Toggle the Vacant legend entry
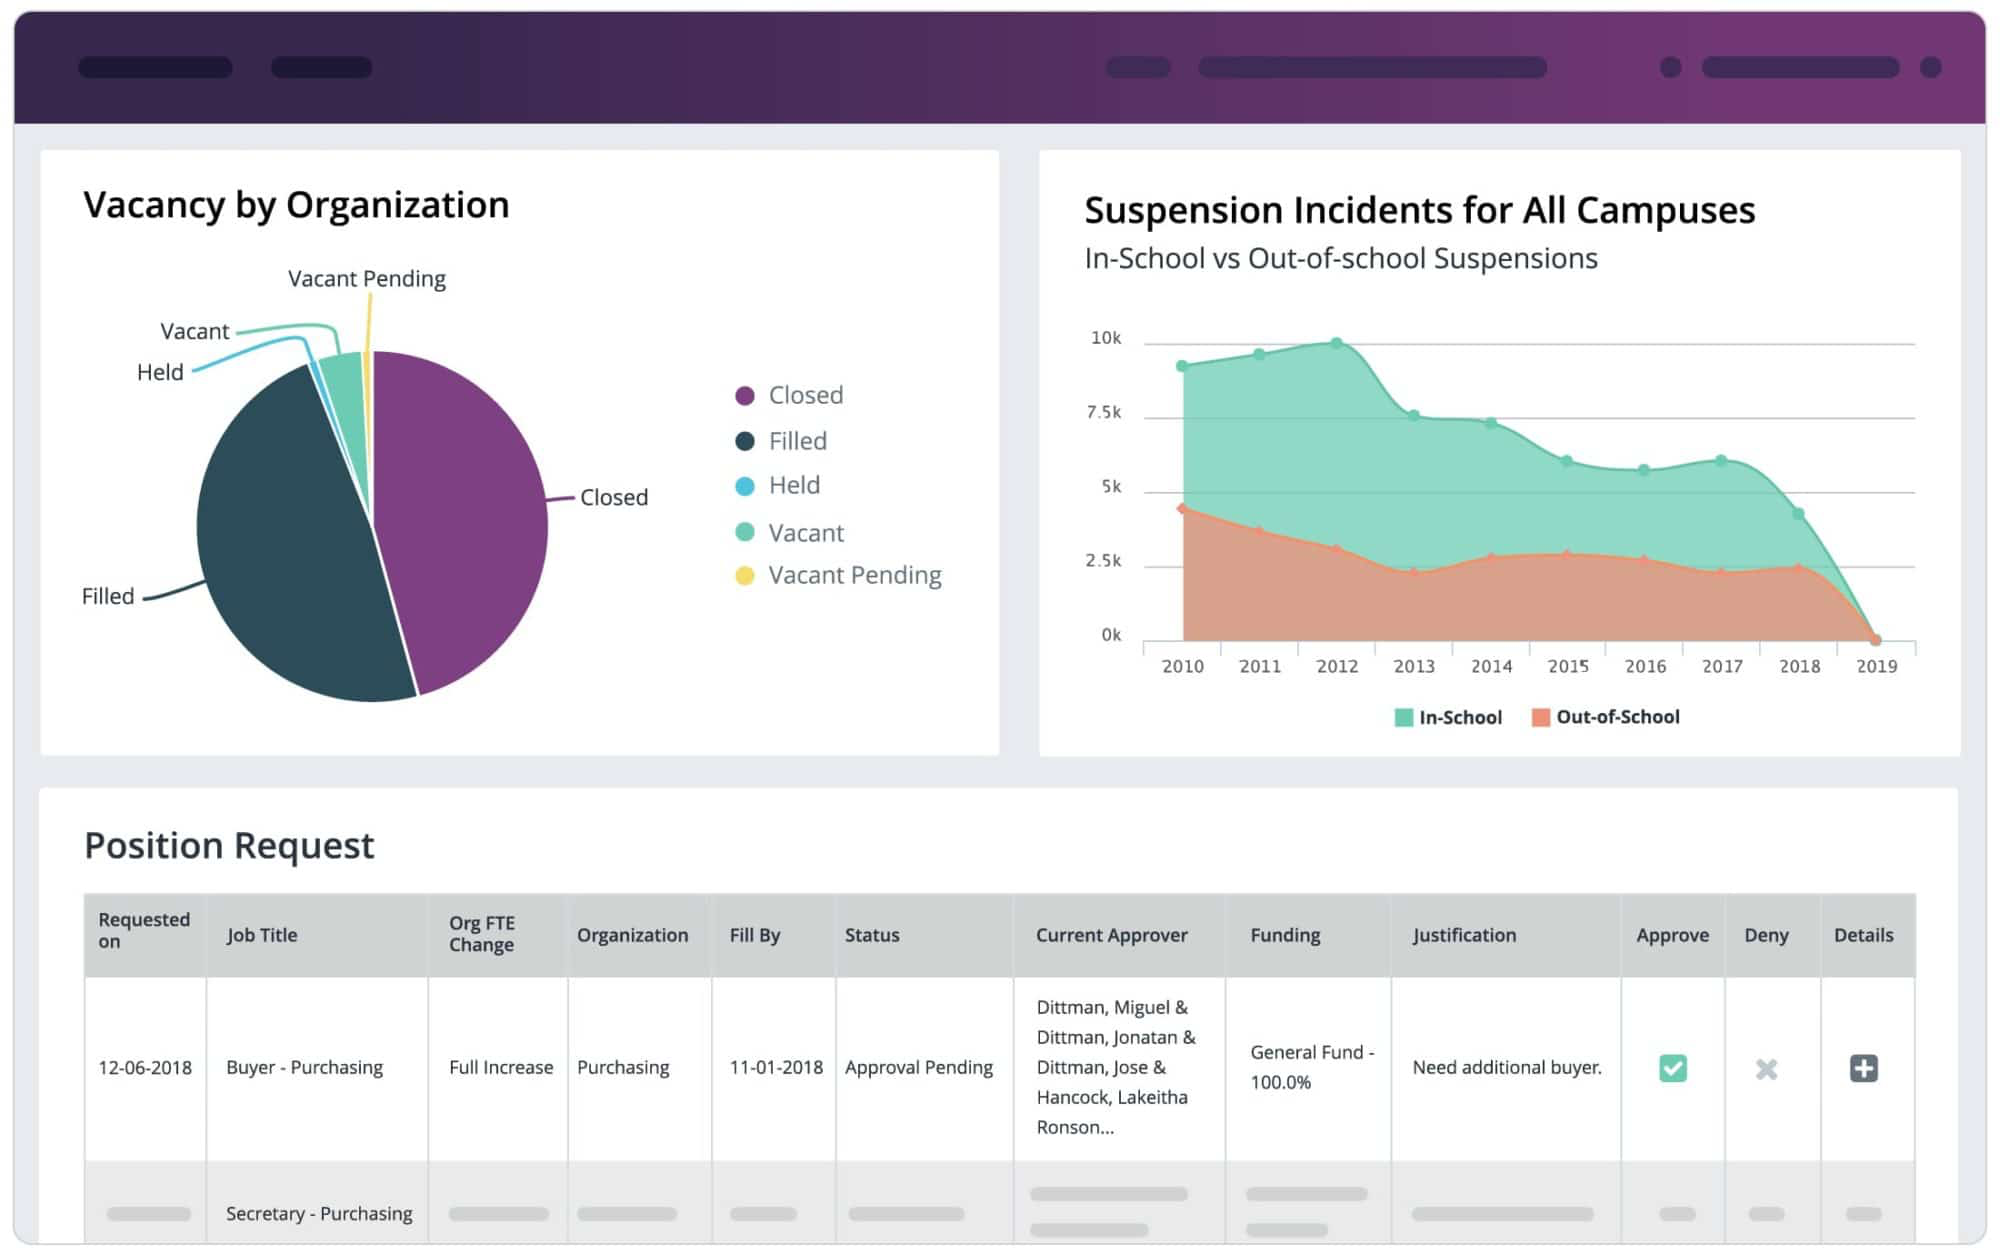2000x1255 pixels. [x=805, y=532]
